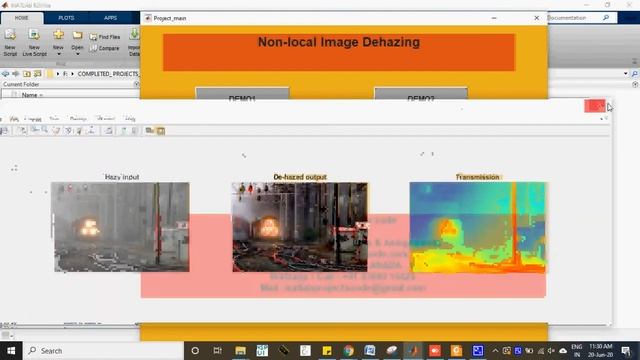This screenshot has width=640, height=360.
Task: Click the up-one-level folder icon
Action: [x=27, y=74]
